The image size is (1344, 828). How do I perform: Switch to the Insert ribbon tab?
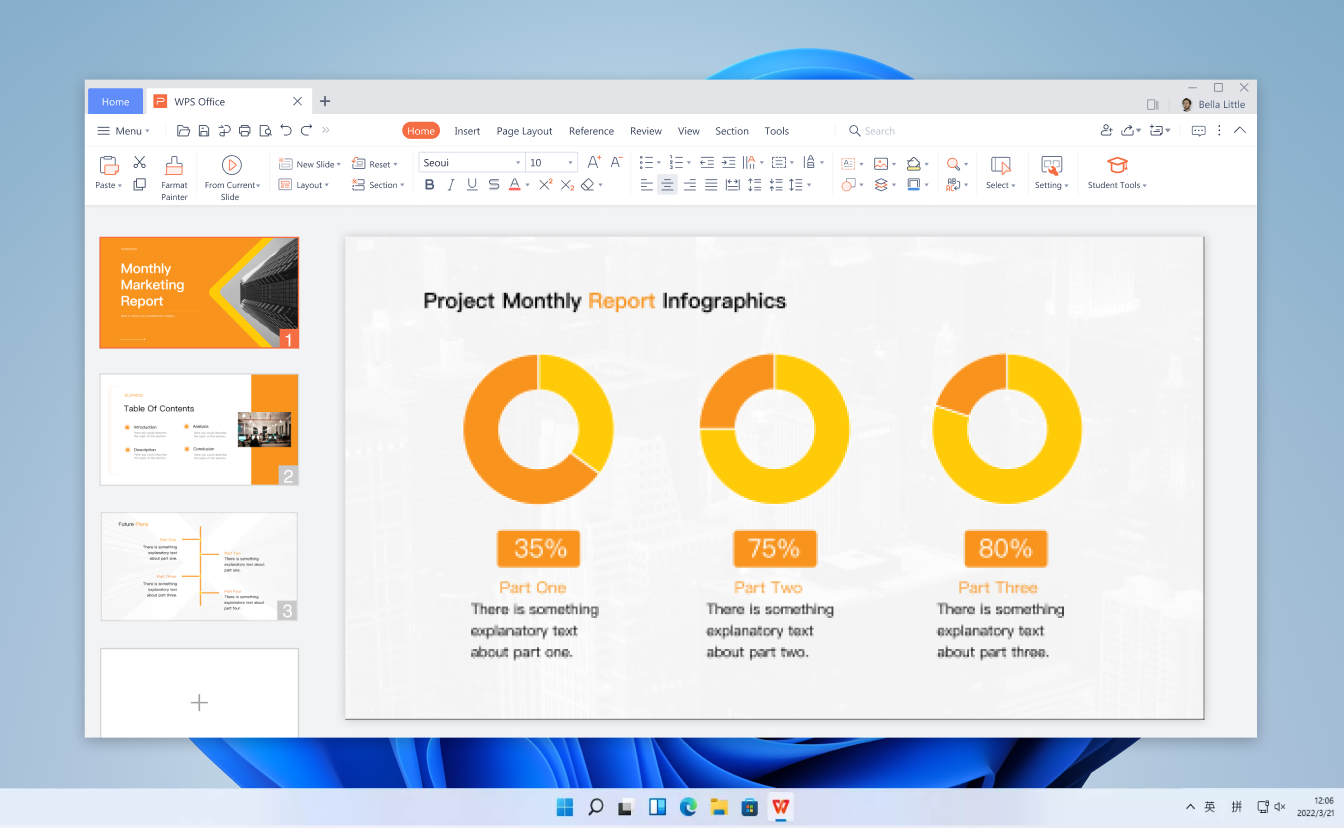click(x=467, y=131)
